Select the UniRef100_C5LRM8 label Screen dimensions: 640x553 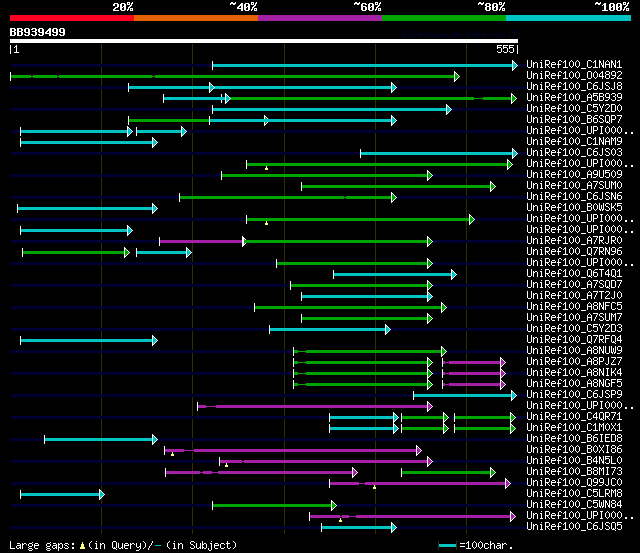point(574,494)
